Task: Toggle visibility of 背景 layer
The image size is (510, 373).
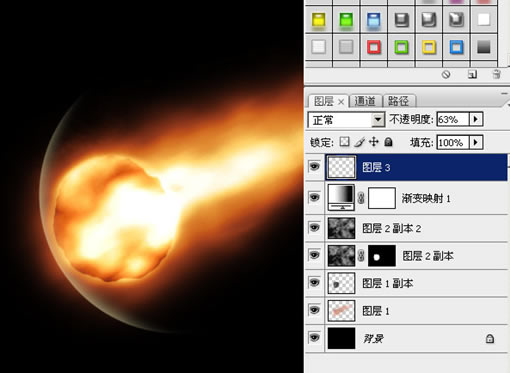Action: (314, 337)
